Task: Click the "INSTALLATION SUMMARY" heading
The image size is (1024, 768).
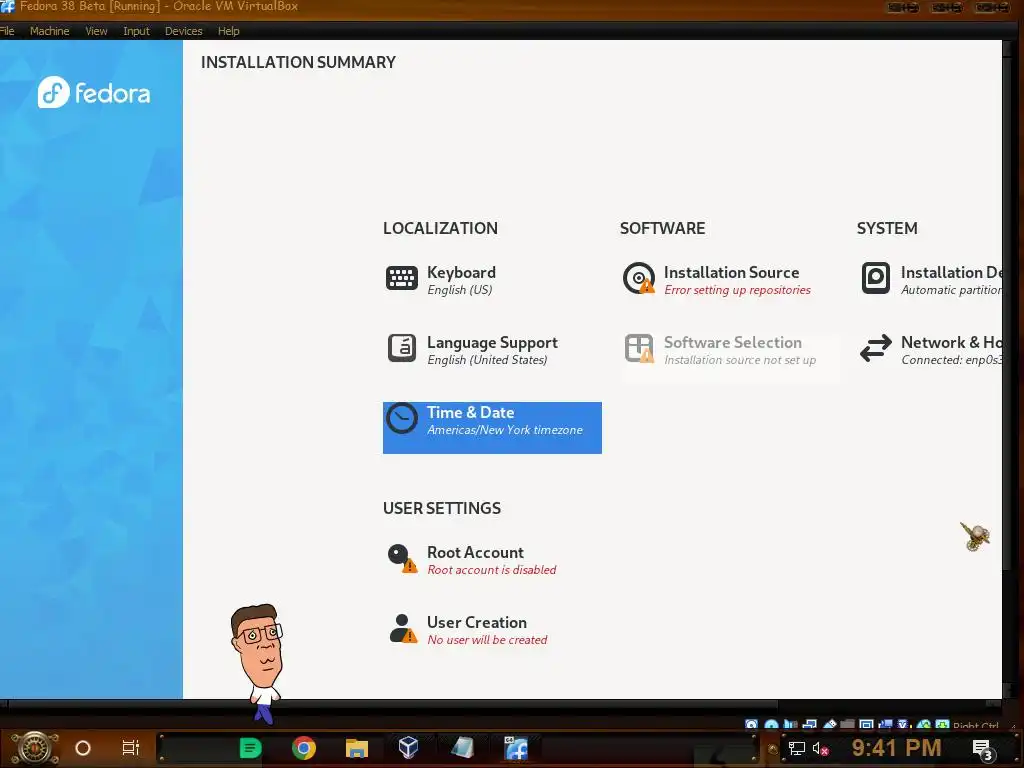Action: tap(298, 62)
